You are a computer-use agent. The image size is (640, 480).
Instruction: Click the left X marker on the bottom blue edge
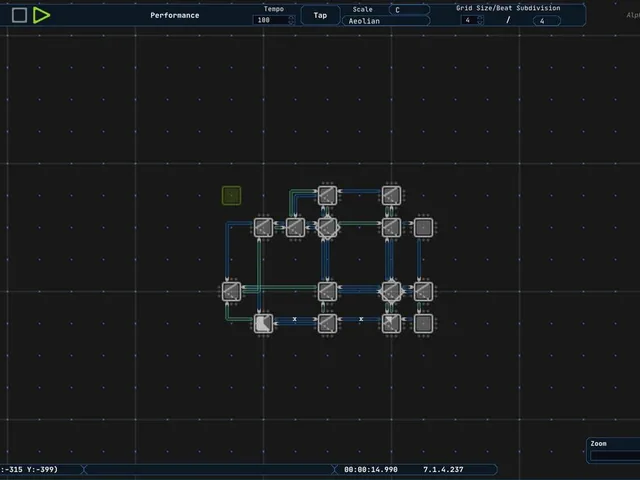click(x=294, y=319)
